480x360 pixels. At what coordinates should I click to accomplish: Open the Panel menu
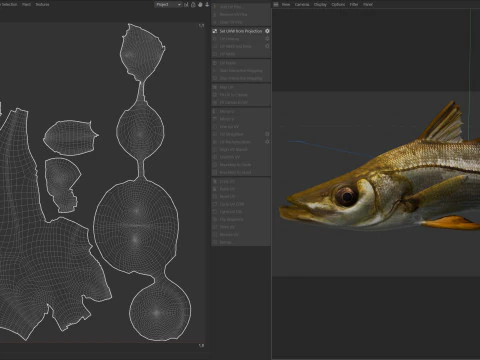click(x=368, y=4)
